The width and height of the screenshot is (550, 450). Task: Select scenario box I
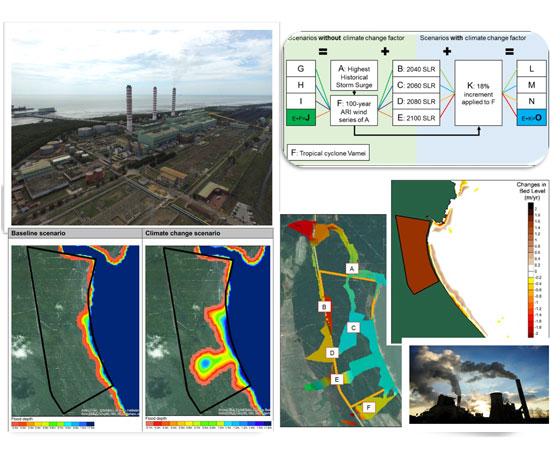[x=301, y=101]
